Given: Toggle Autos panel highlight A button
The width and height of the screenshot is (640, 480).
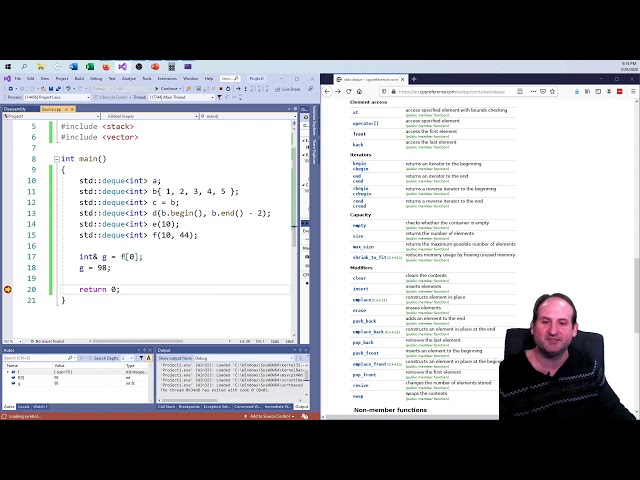Looking at the screenshot, I should (149, 358).
